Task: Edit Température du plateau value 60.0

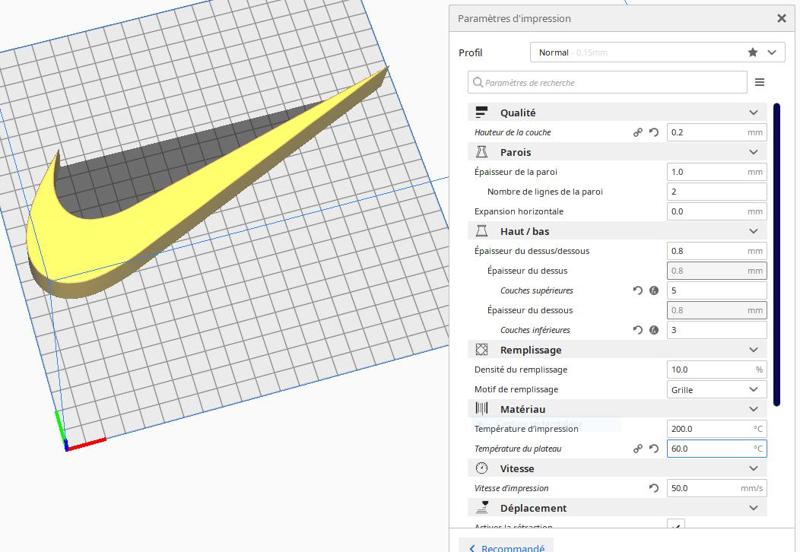Action: click(716, 448)
